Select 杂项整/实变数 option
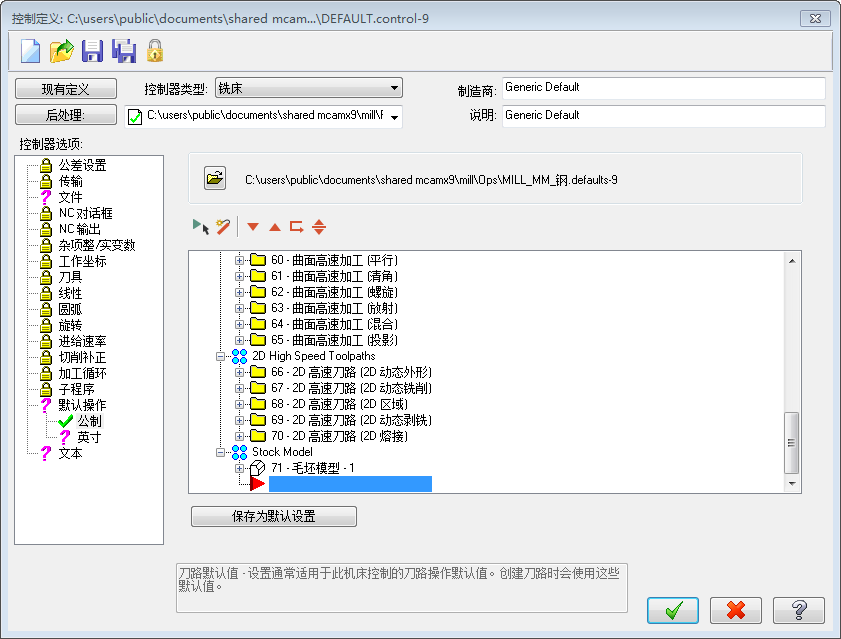 coord(97,245)
